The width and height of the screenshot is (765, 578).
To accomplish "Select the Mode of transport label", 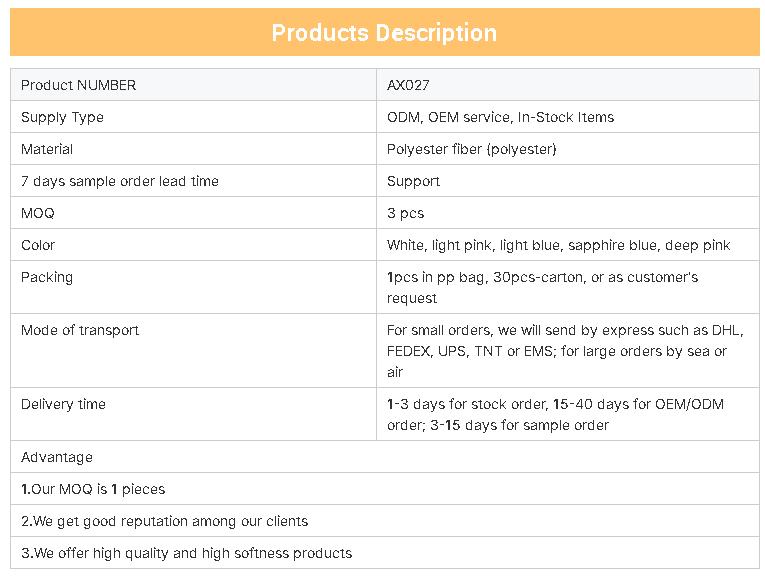I will pos(80,330).
